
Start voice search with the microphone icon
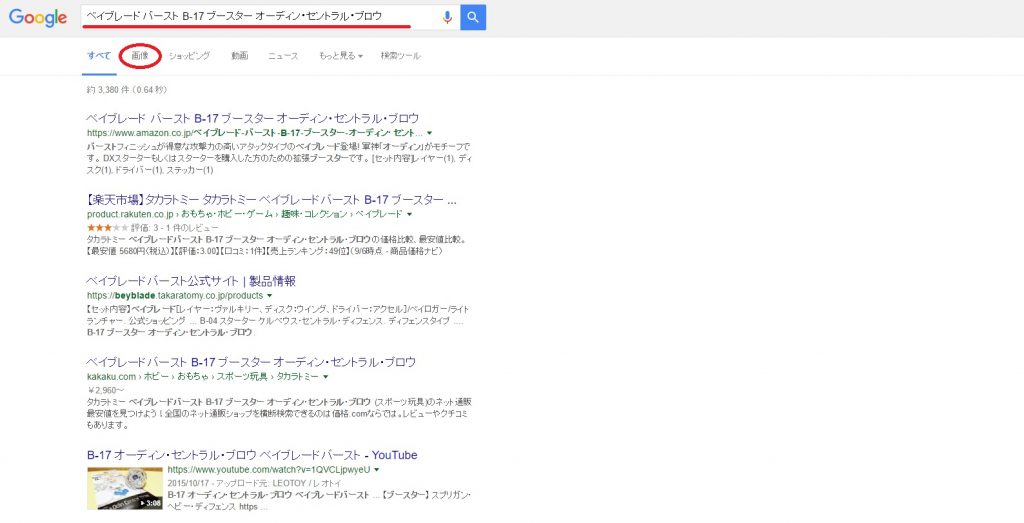447,18
